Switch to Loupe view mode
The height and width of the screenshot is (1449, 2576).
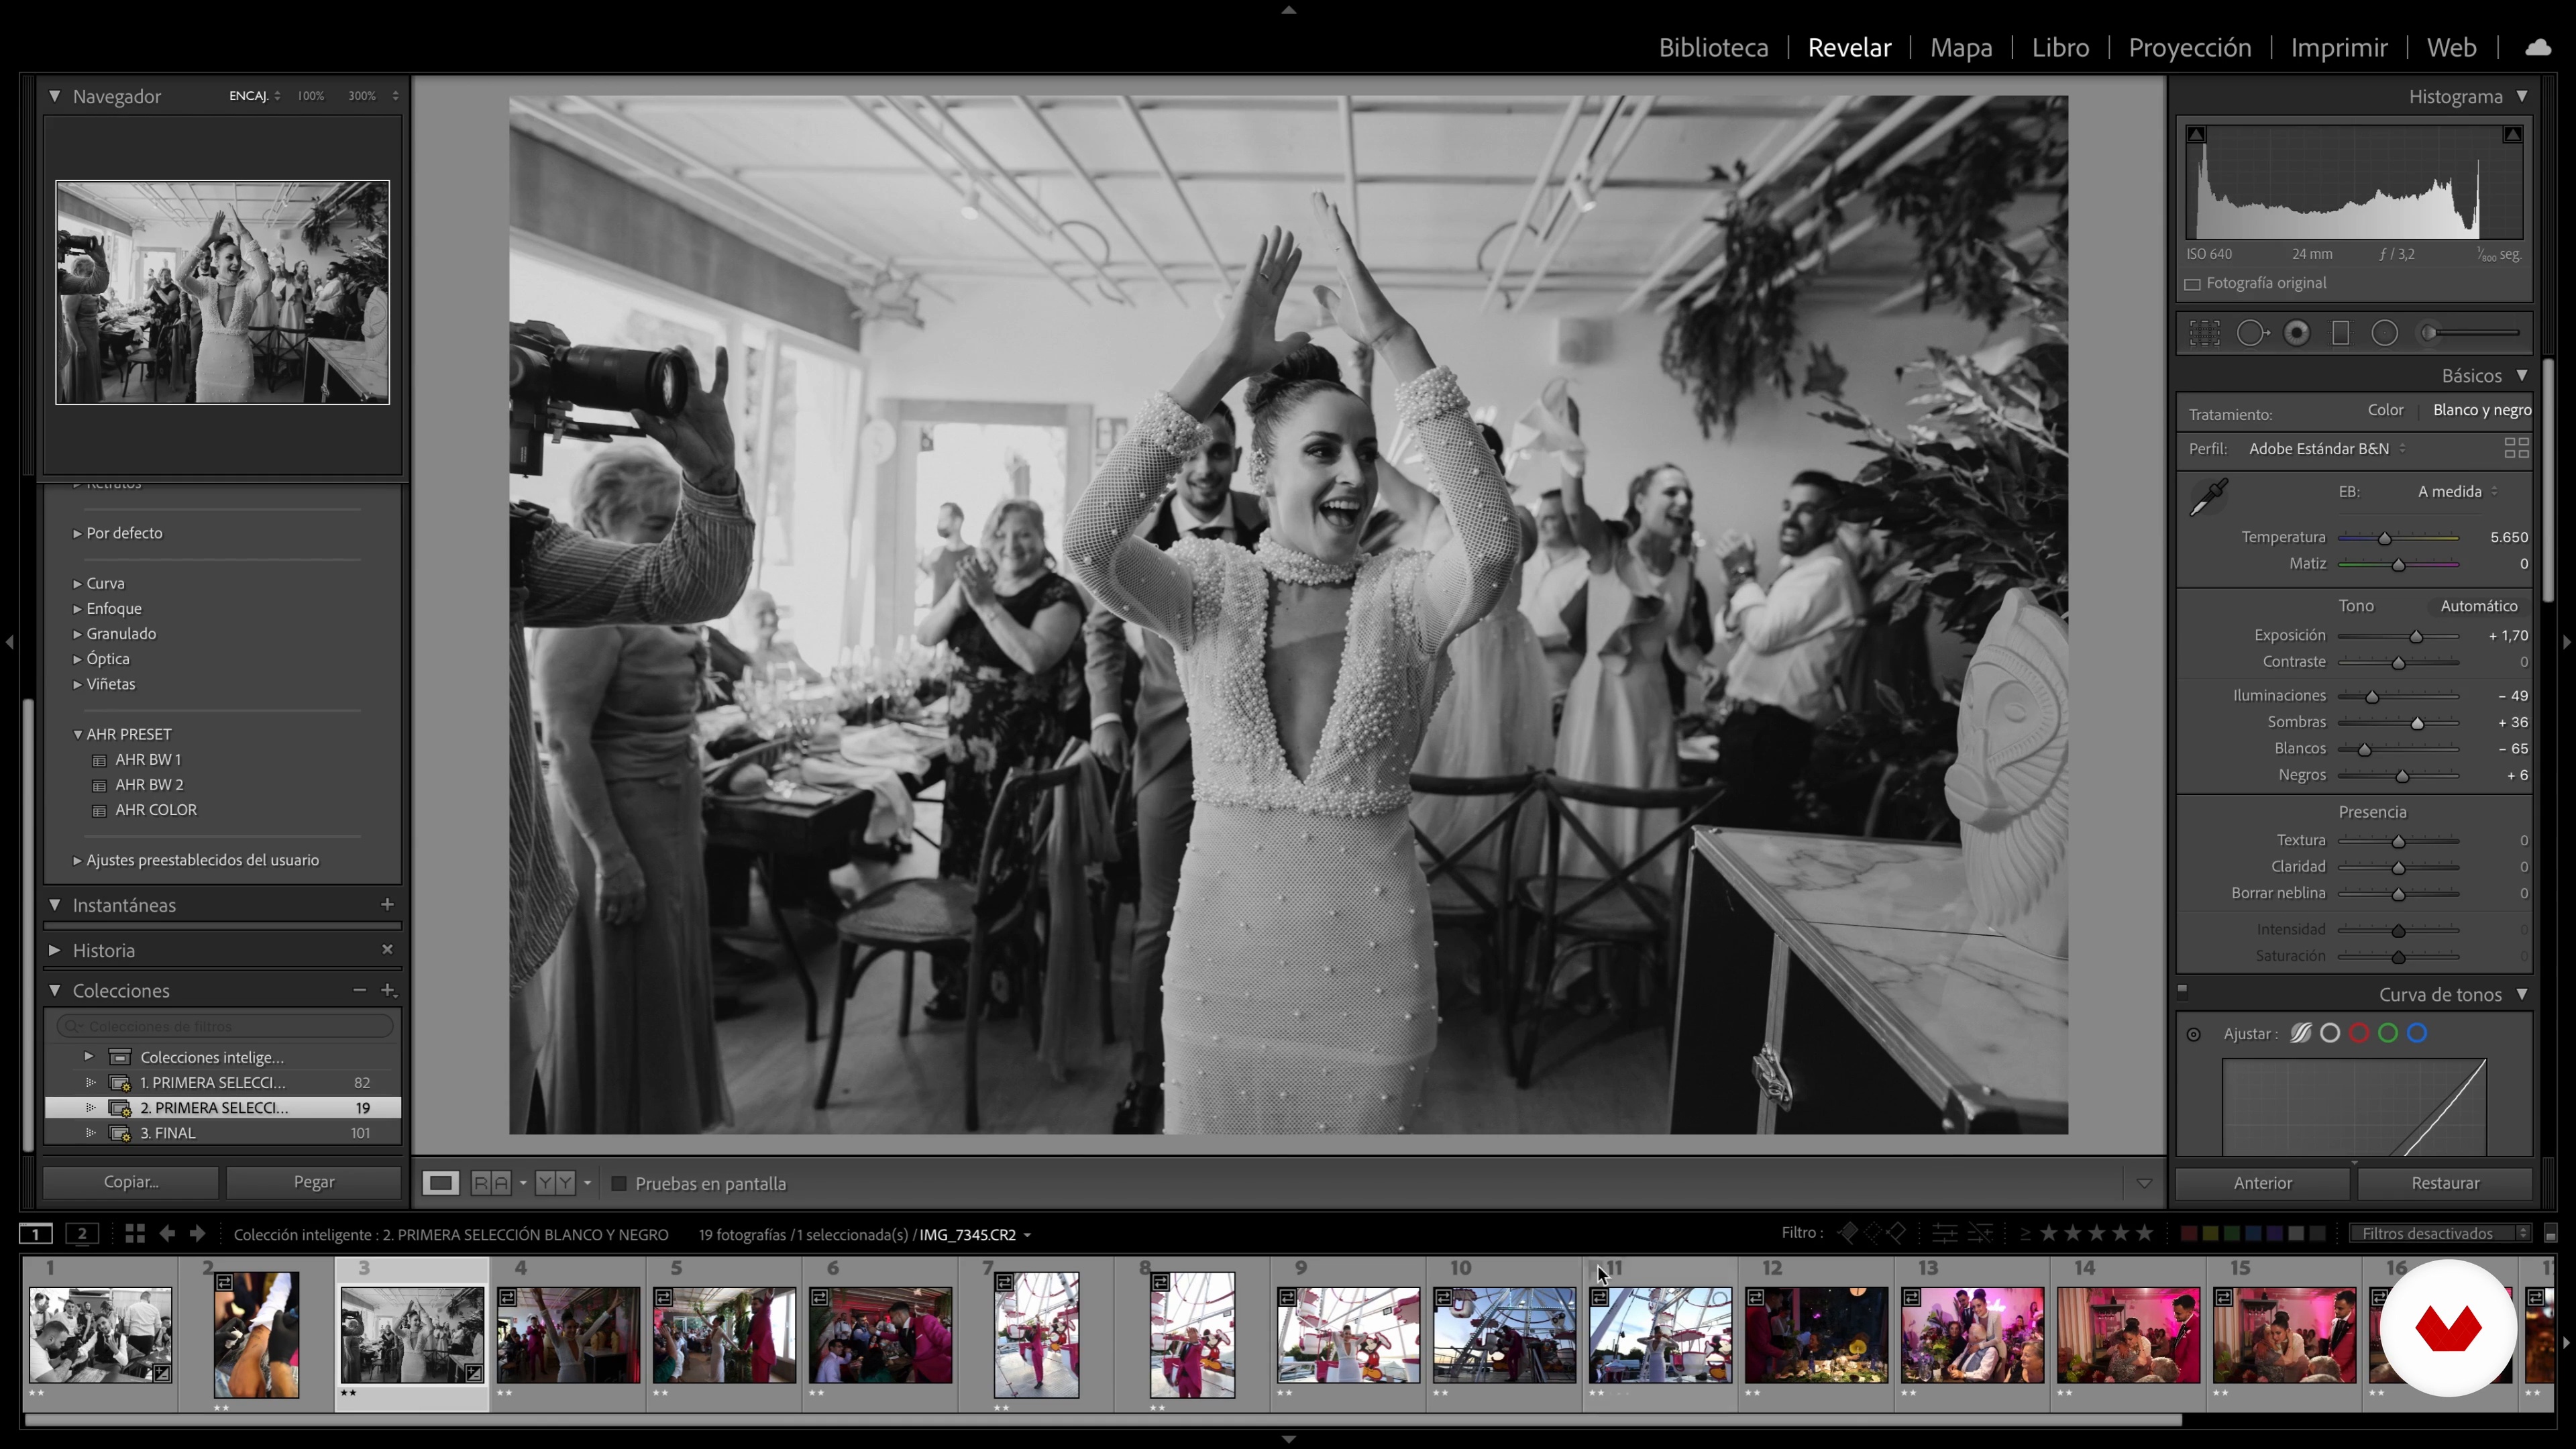[x=440, y=1183]
